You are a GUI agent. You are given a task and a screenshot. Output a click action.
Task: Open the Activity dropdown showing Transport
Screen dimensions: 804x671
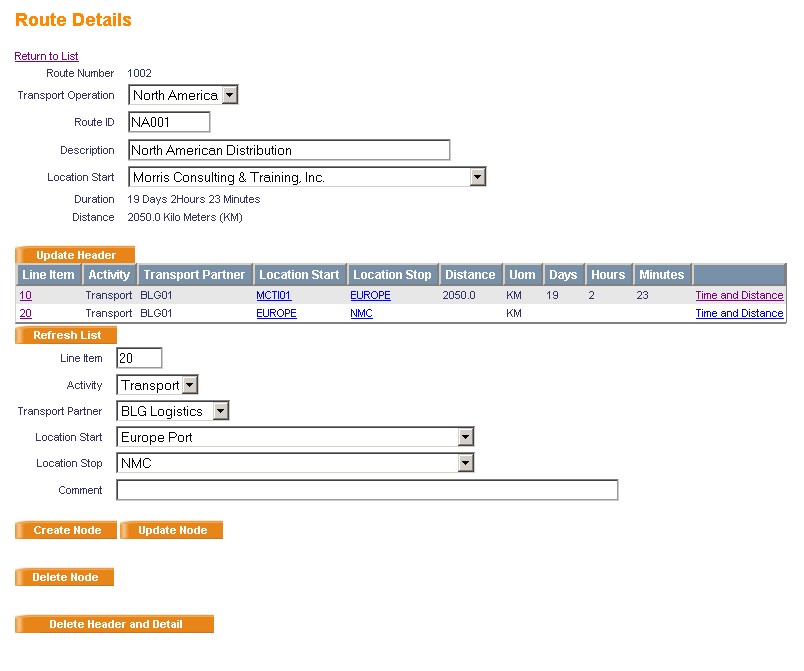[x=157, y=385]
